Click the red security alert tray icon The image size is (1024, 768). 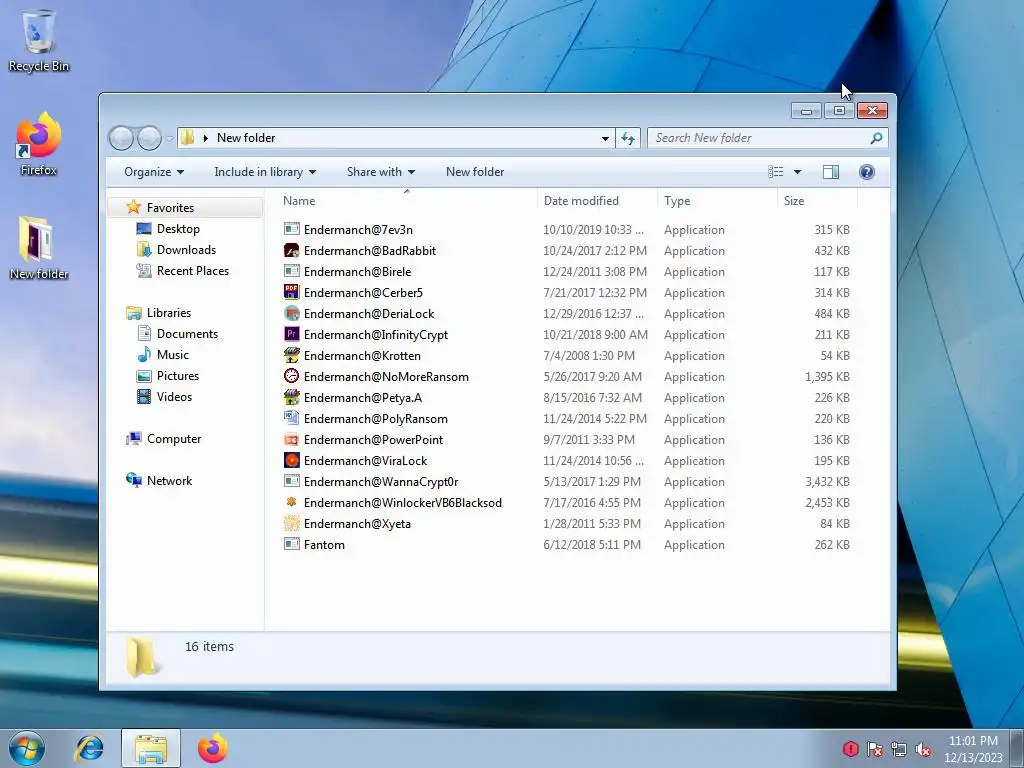[x=850, y=749]
